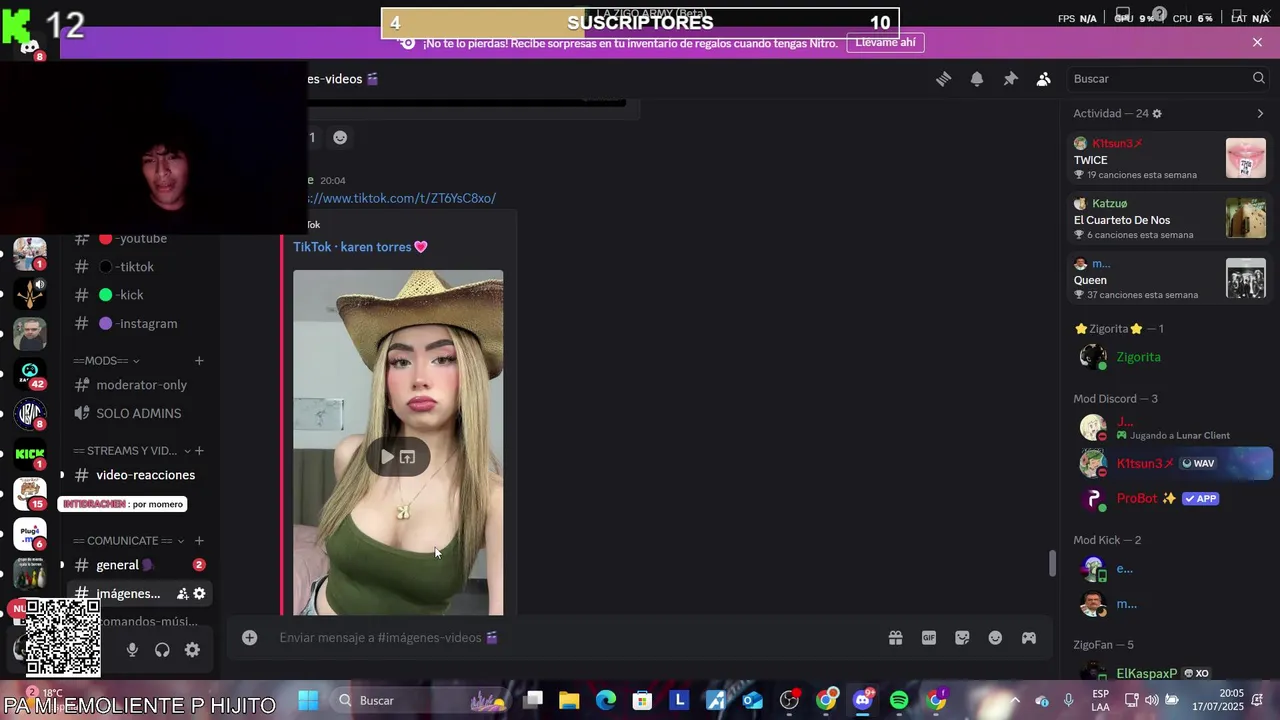Image resolution: width=1280 pixels, height=720 pixels.
Task: Create channel in STREAMS Y VID category
Action: 199,451
